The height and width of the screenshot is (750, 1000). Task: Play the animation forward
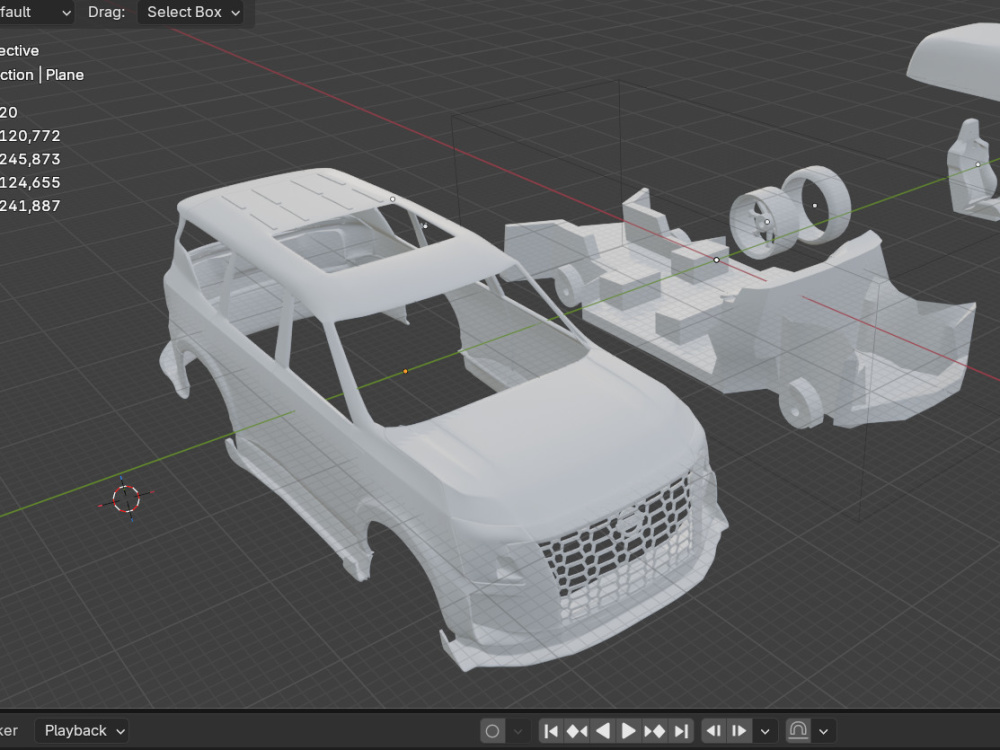click(628, 731)
